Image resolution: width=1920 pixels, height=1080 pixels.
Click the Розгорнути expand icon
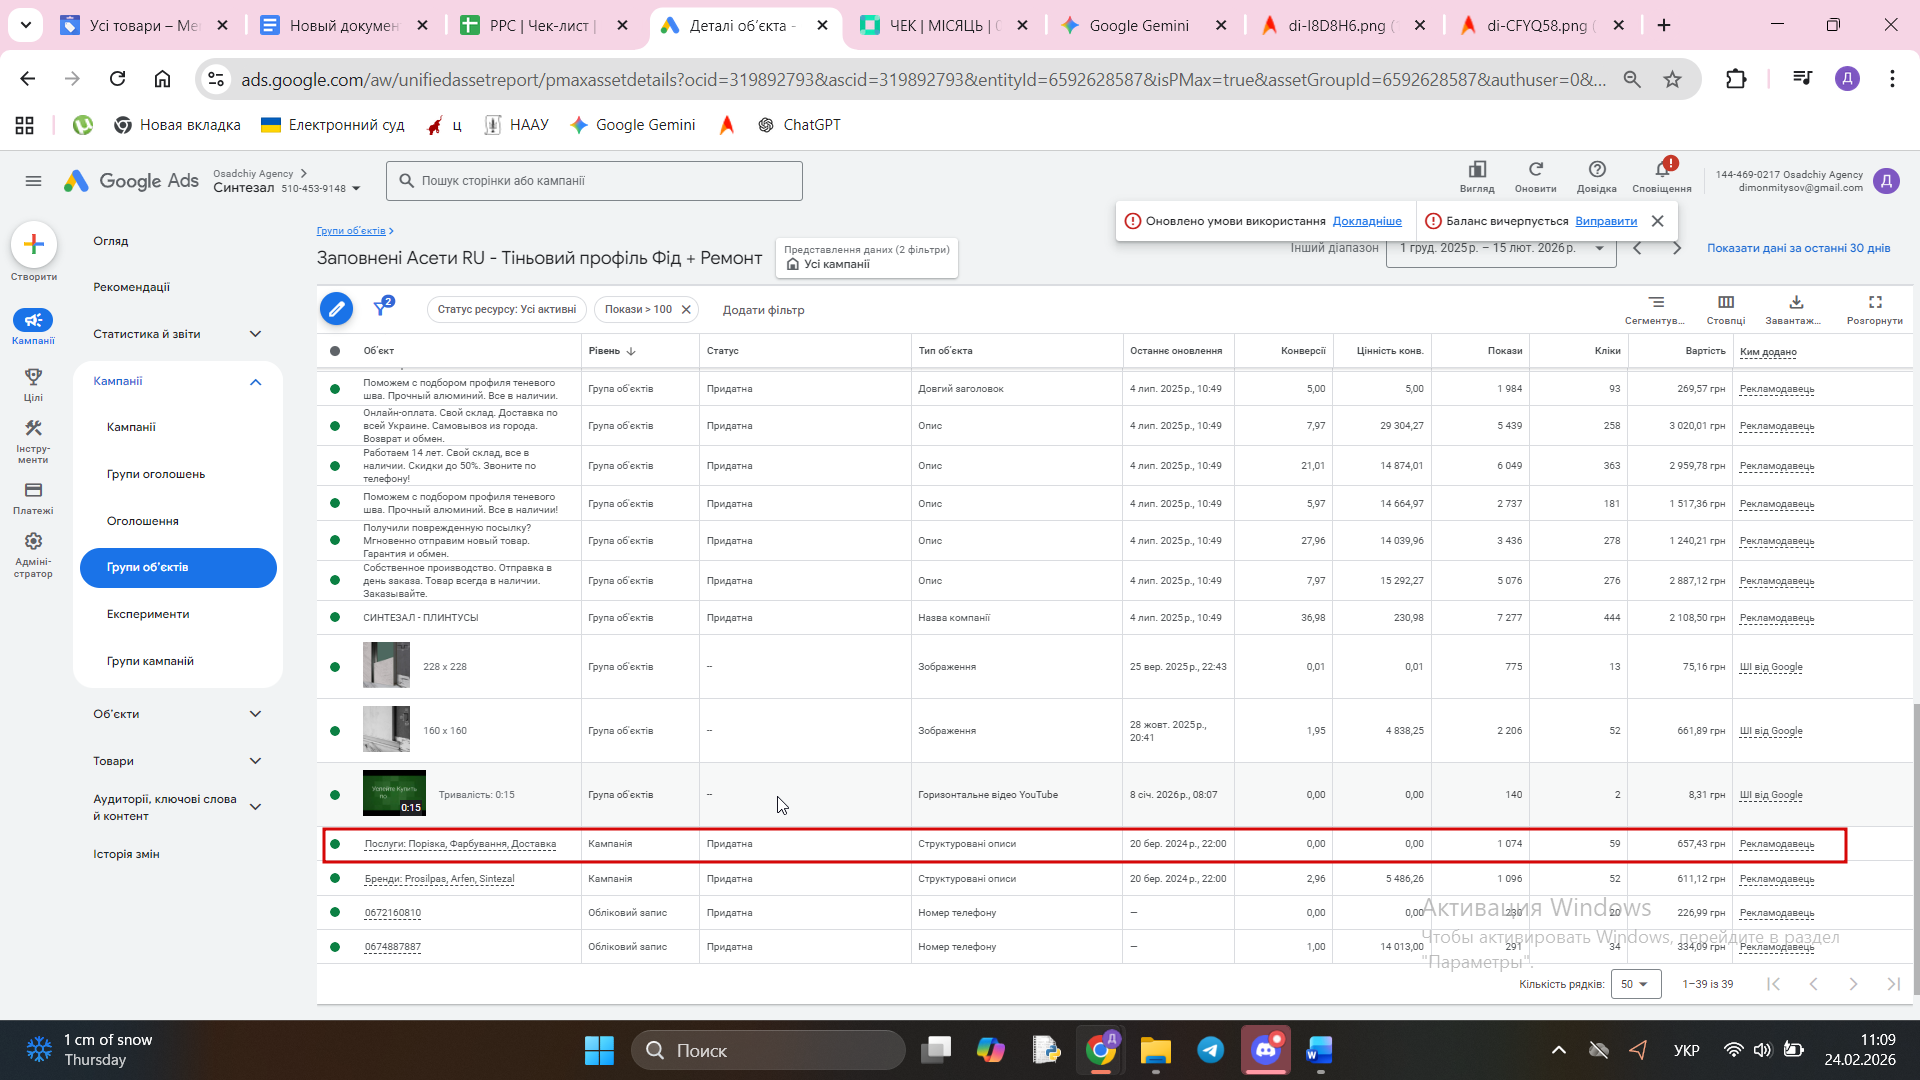coord(1874,303)
